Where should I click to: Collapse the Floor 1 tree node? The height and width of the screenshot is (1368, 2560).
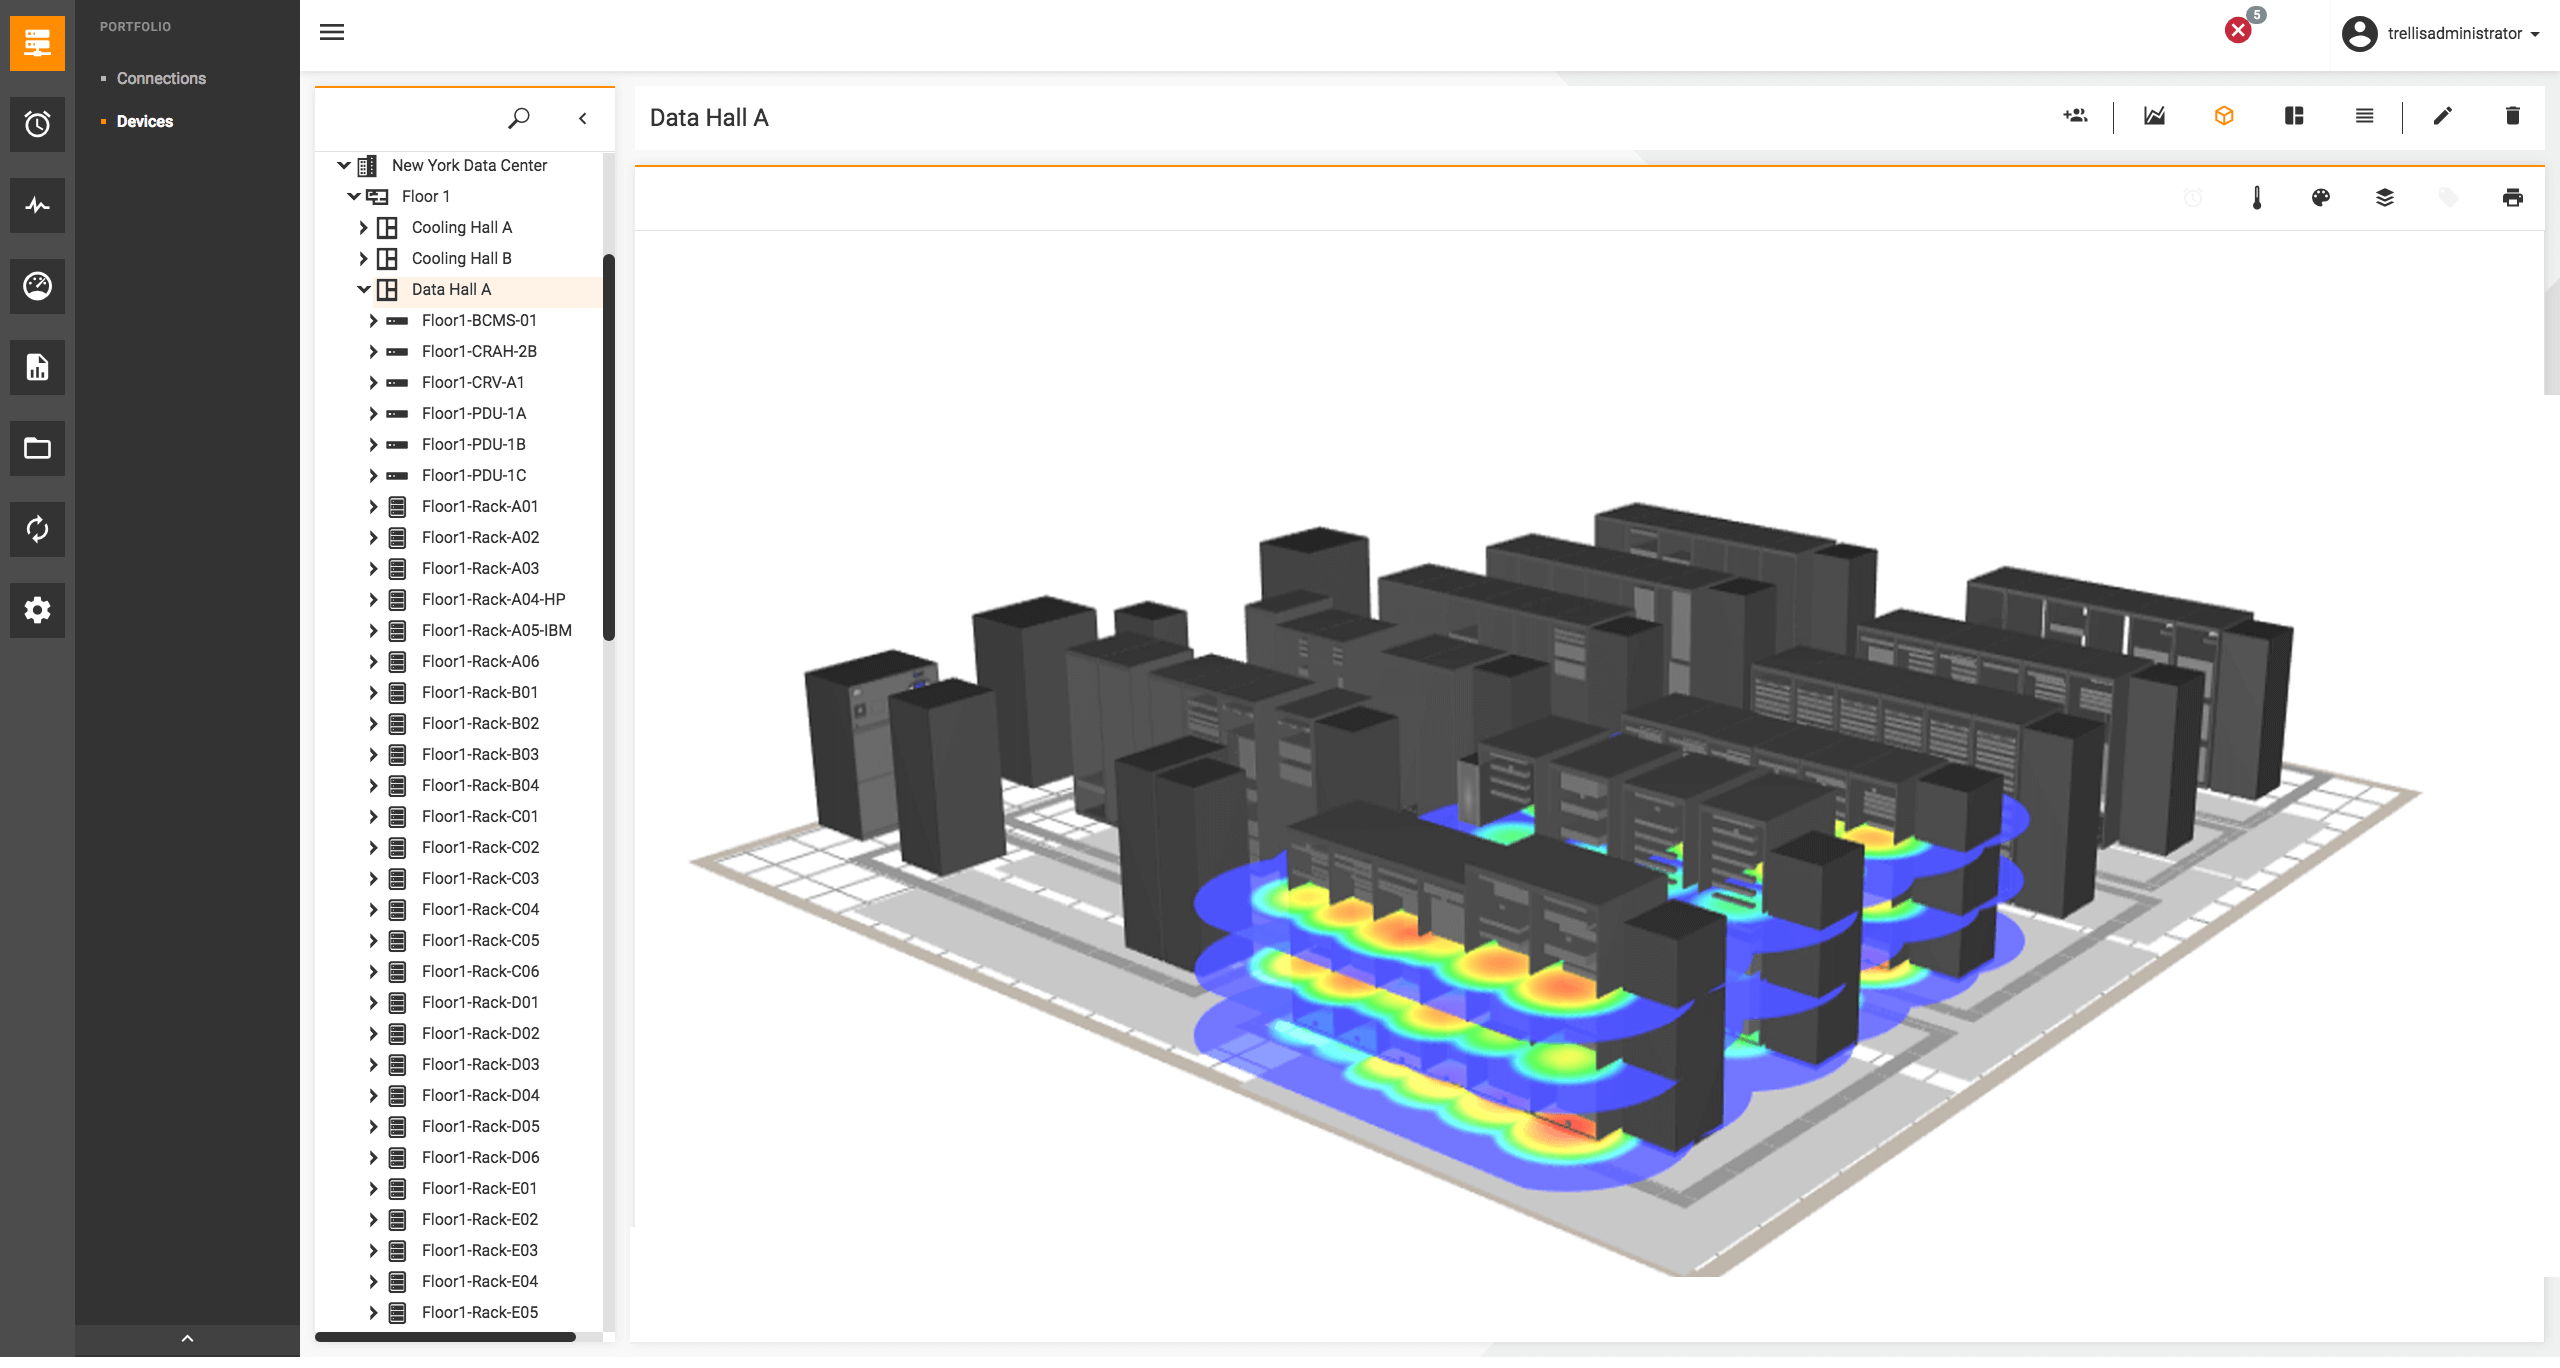[353, 196]
